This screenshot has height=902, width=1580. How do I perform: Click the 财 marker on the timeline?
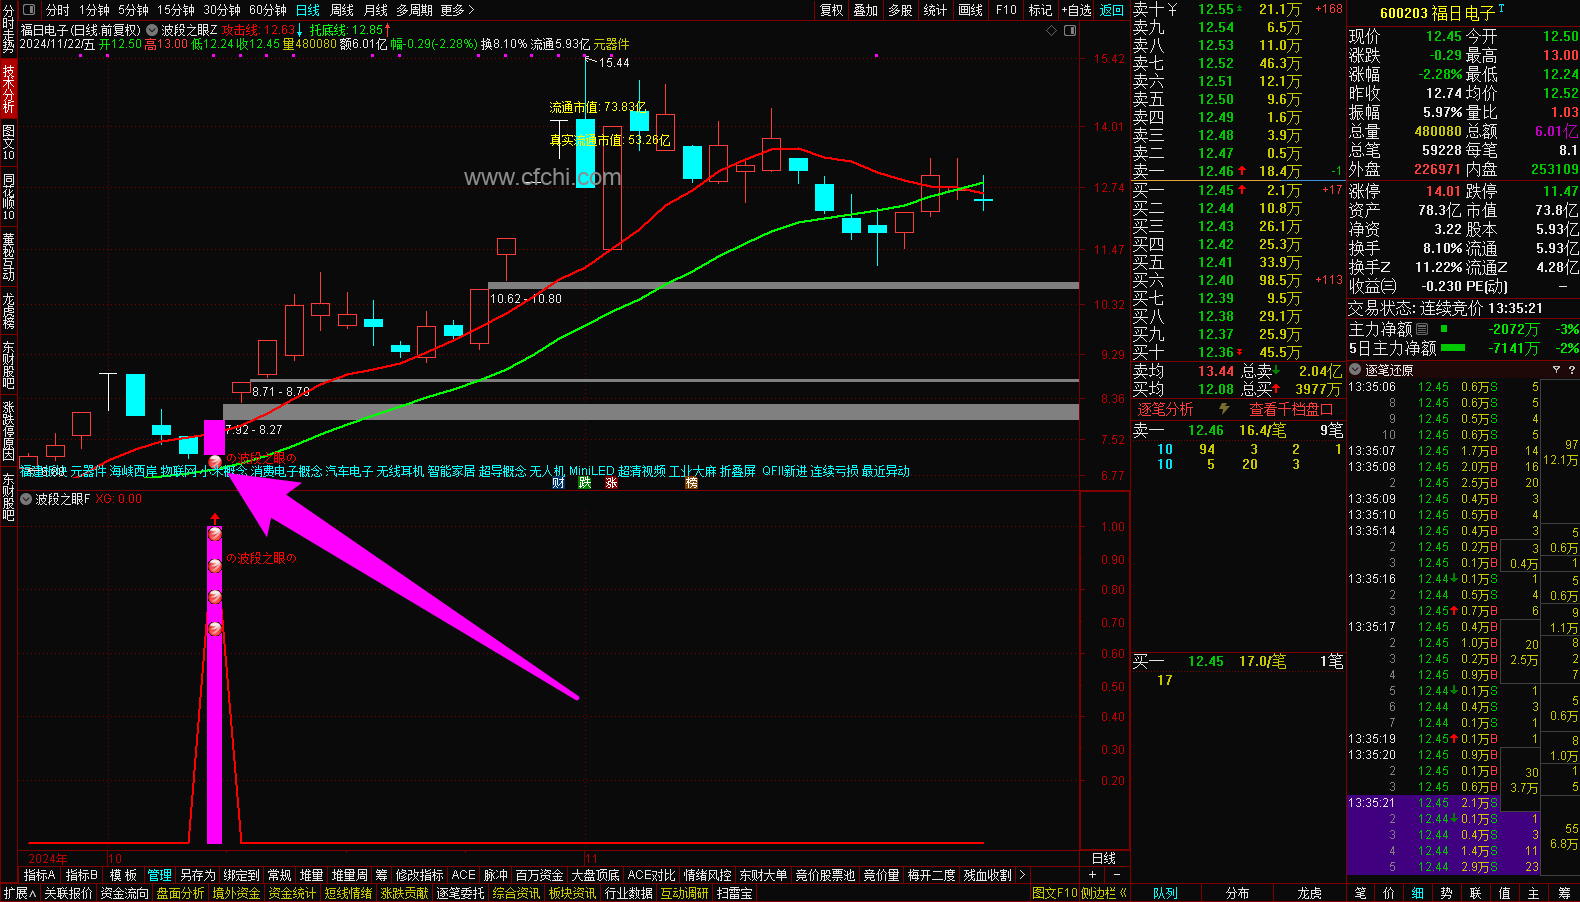coord(558,483)
